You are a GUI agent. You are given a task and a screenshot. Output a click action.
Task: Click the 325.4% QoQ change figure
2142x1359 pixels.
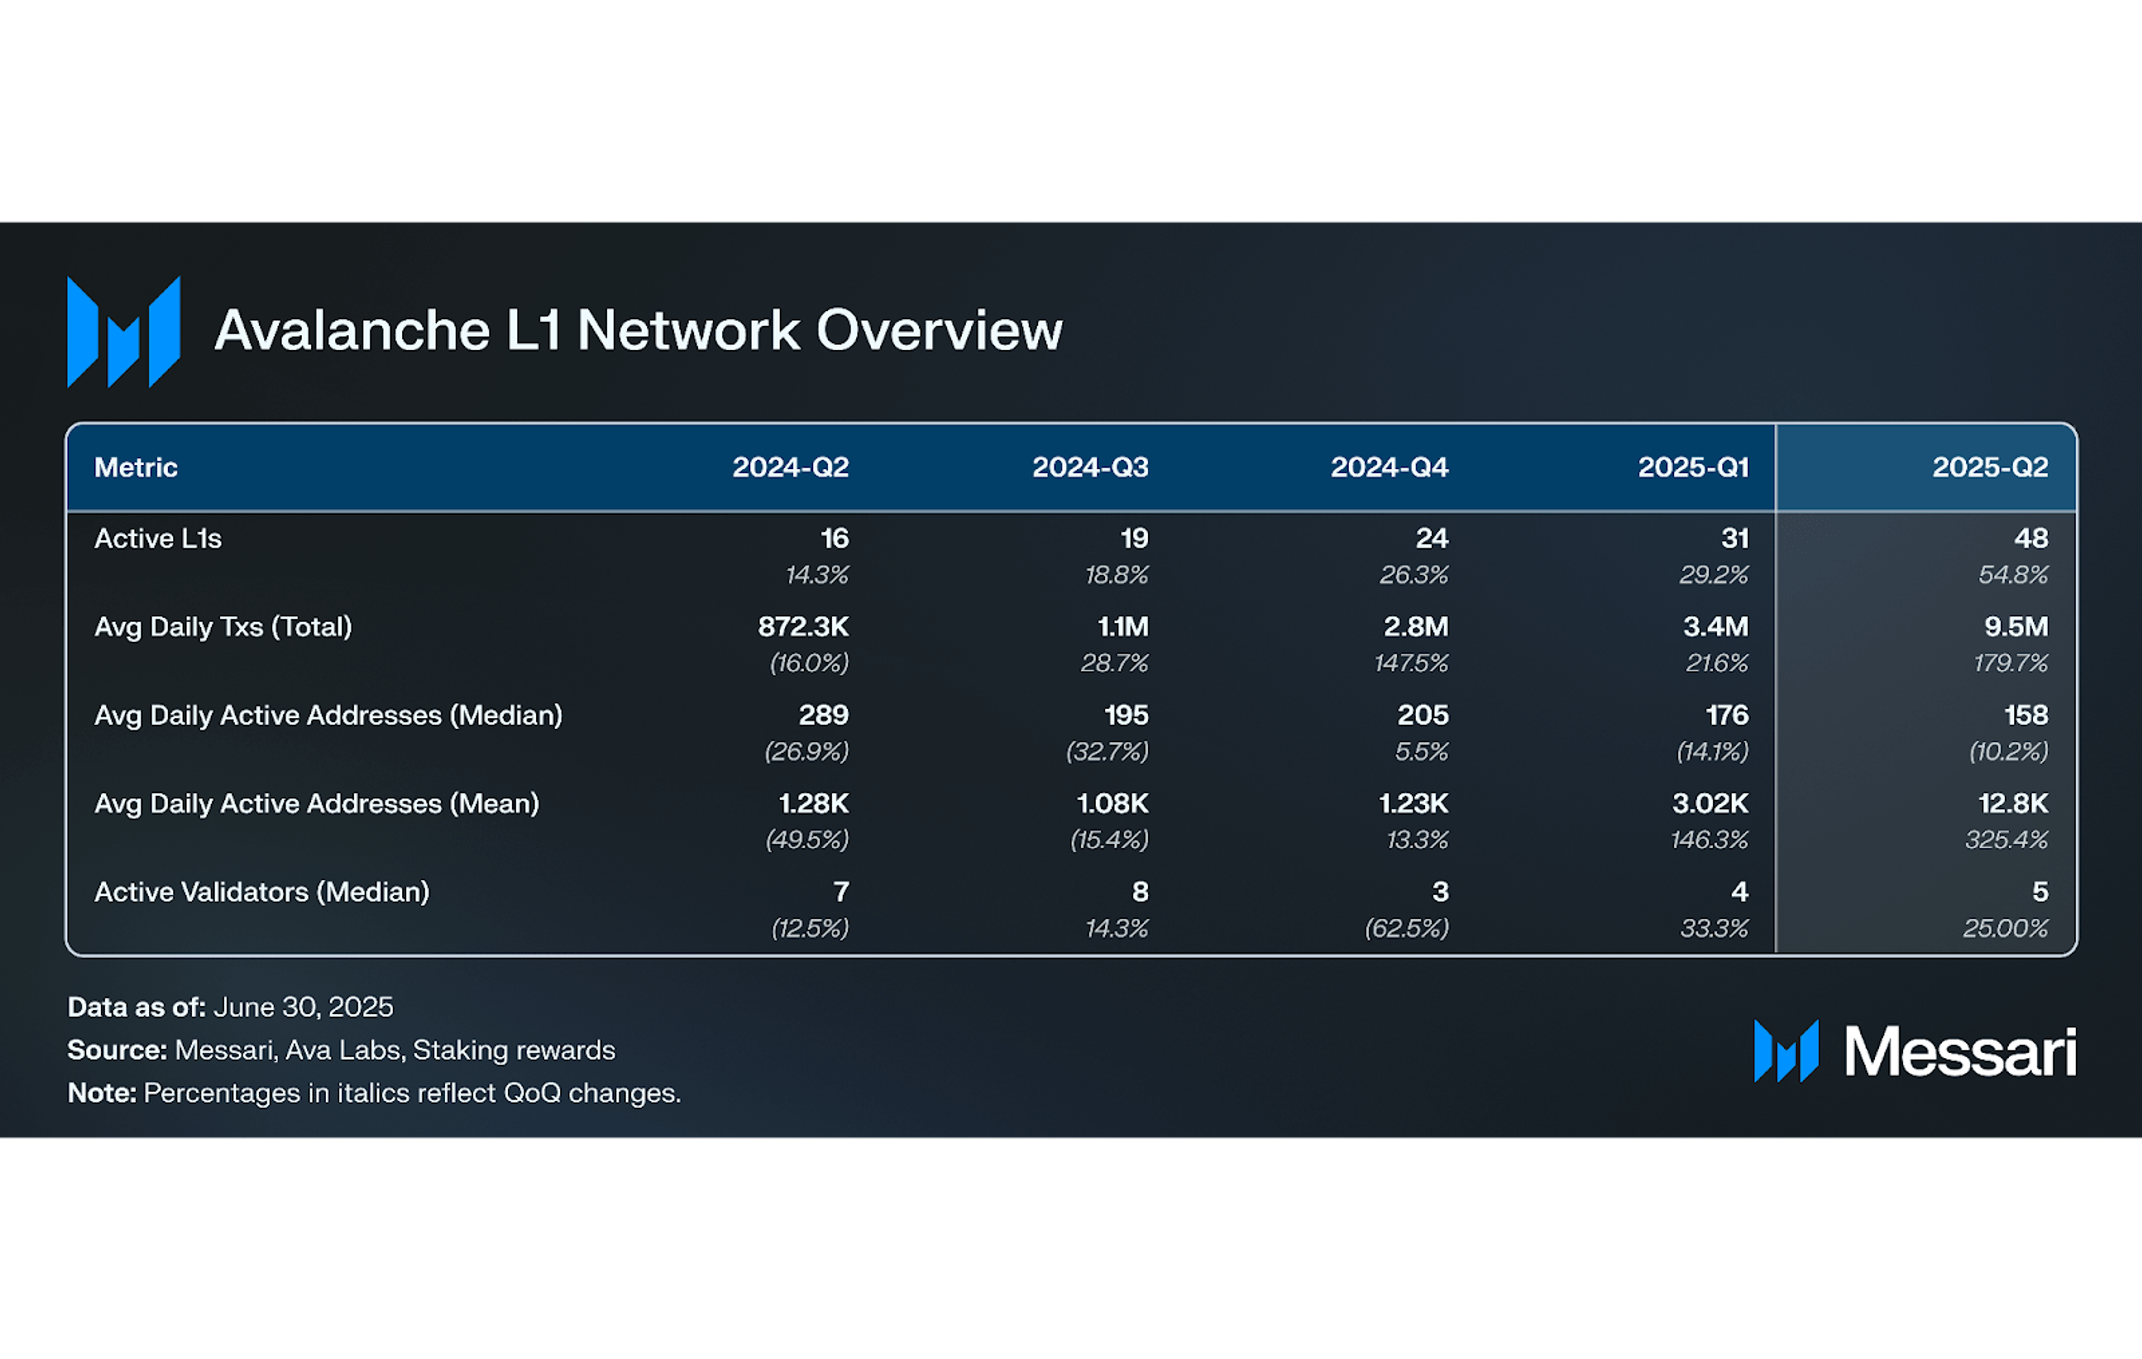2006,839
